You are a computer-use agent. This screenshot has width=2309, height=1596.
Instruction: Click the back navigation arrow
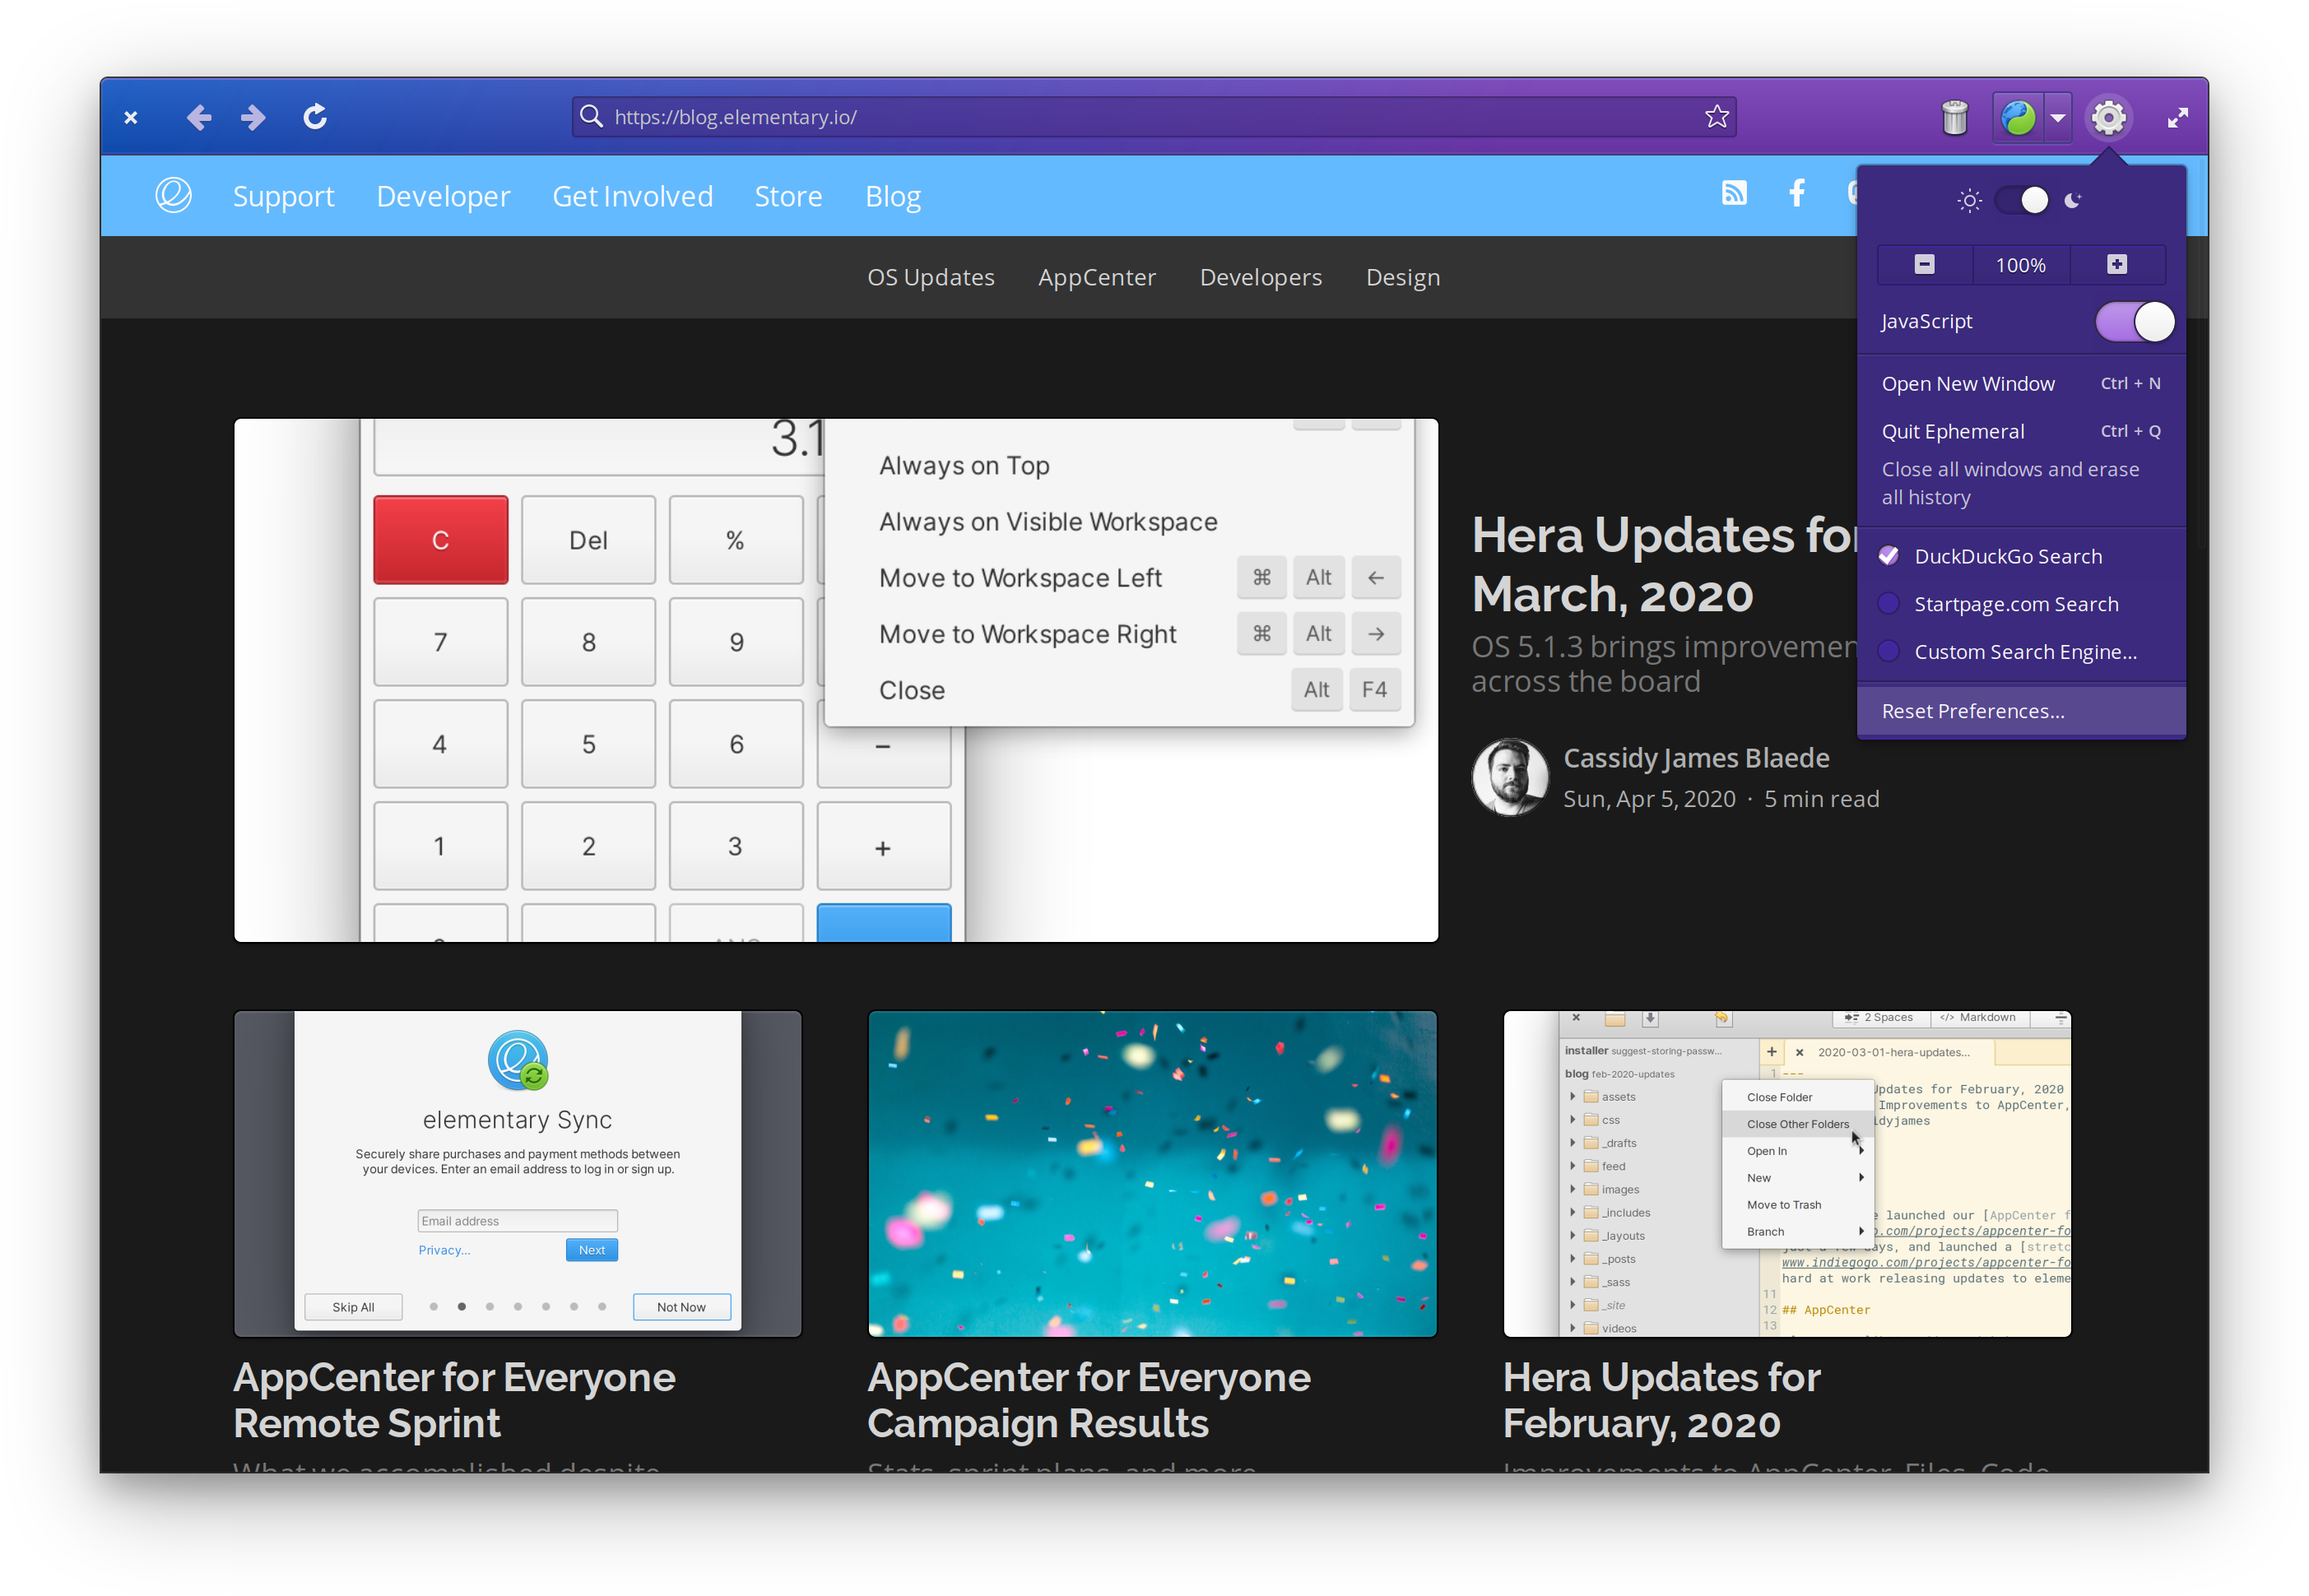coord(198,118)
